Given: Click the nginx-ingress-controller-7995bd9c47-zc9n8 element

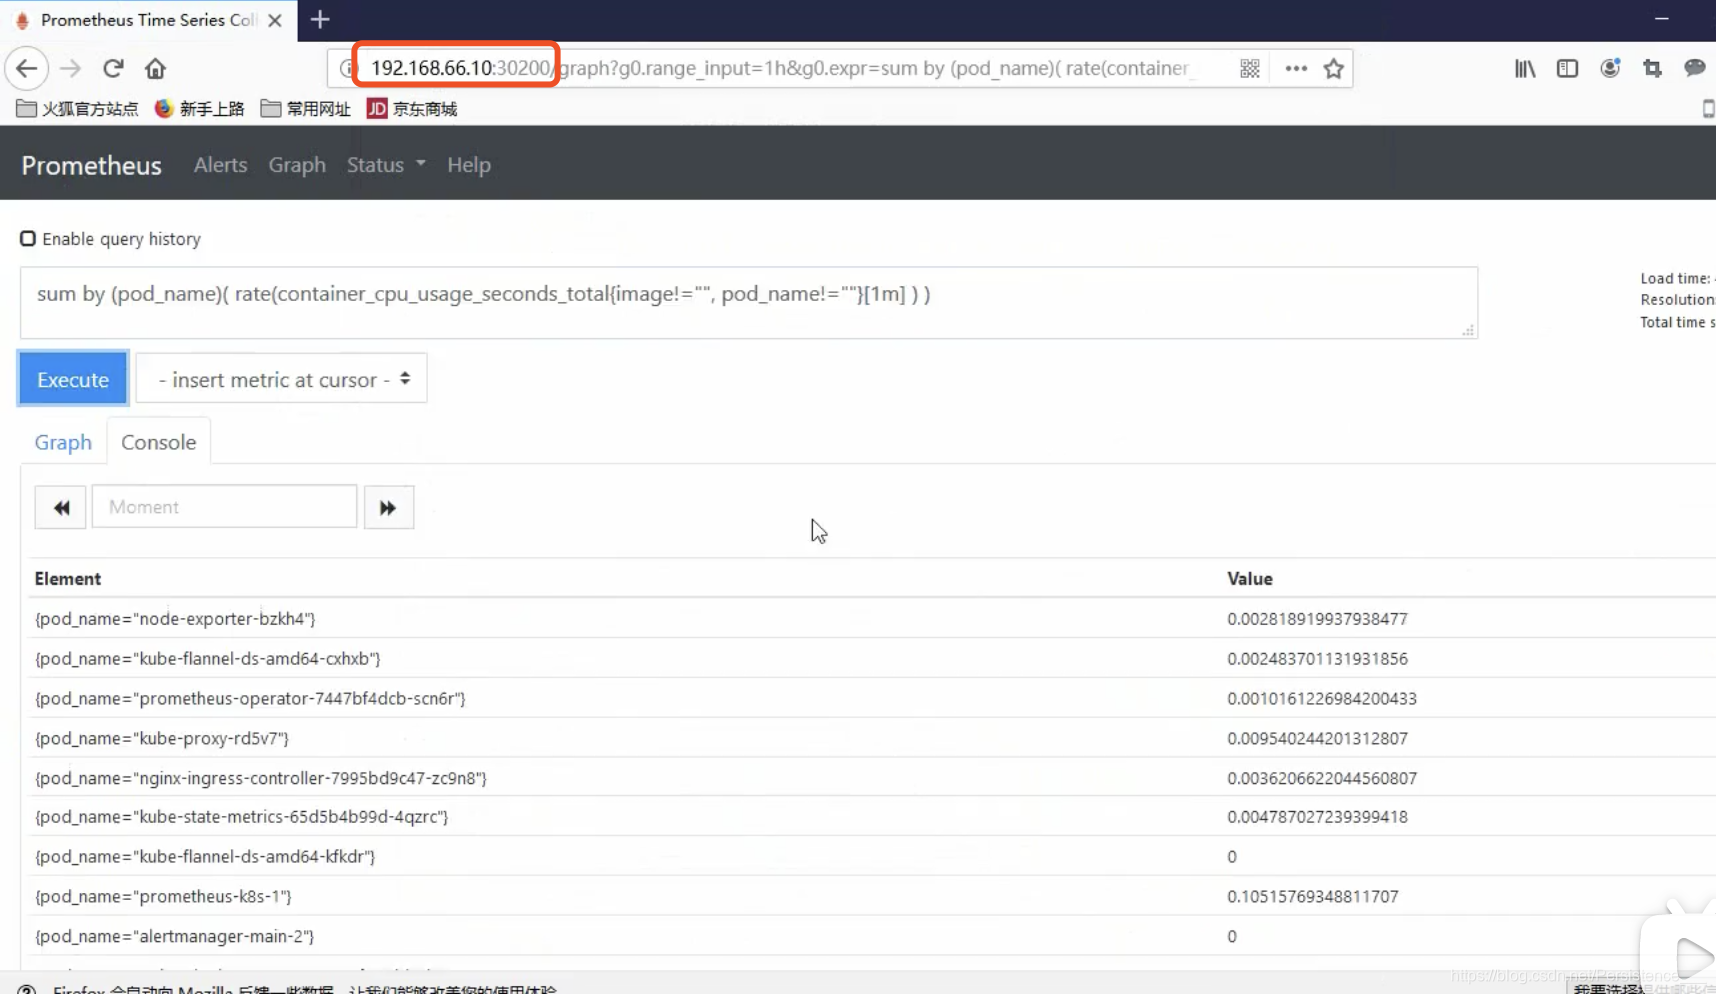Looking at the screenshot, I should click(x=261, y=778).
